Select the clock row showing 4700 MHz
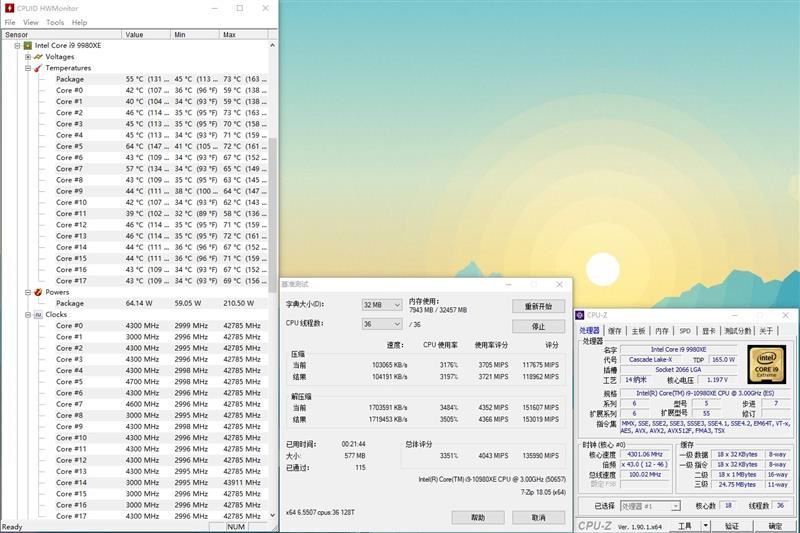 161,382
